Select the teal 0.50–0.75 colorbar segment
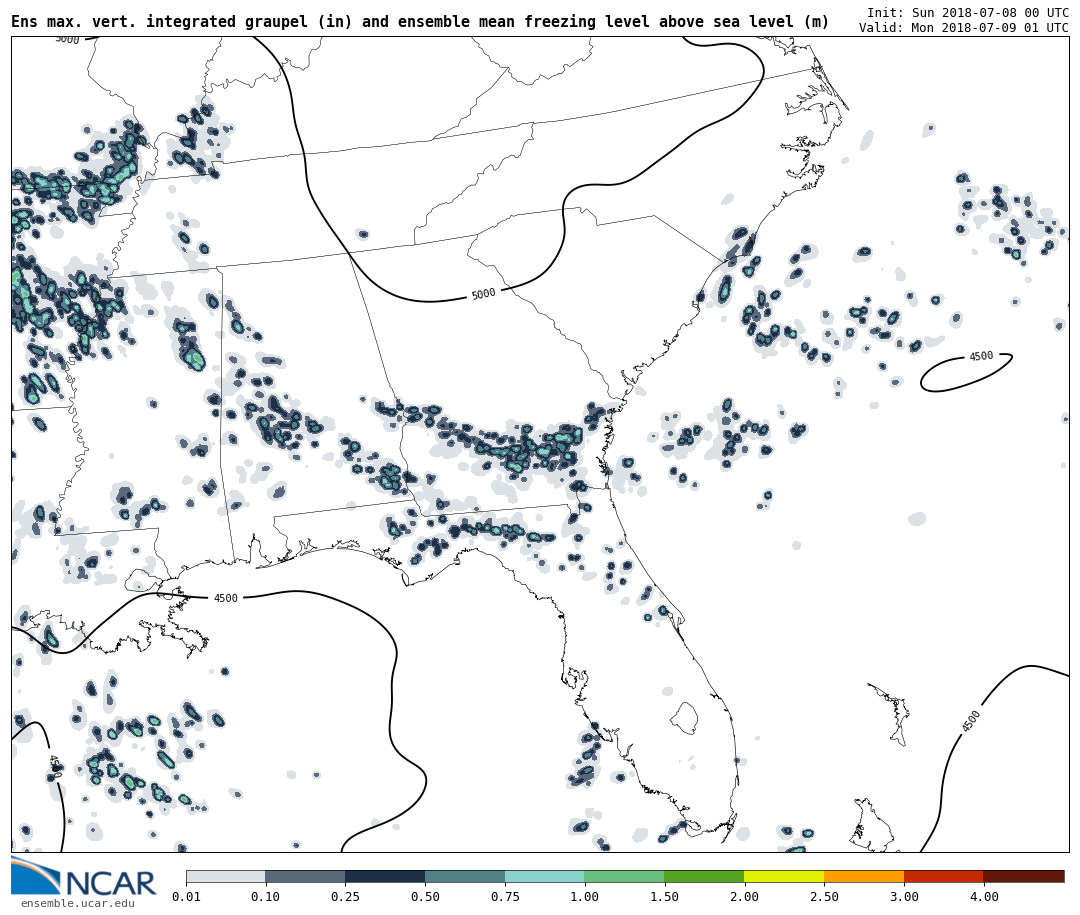 (464, 877)
